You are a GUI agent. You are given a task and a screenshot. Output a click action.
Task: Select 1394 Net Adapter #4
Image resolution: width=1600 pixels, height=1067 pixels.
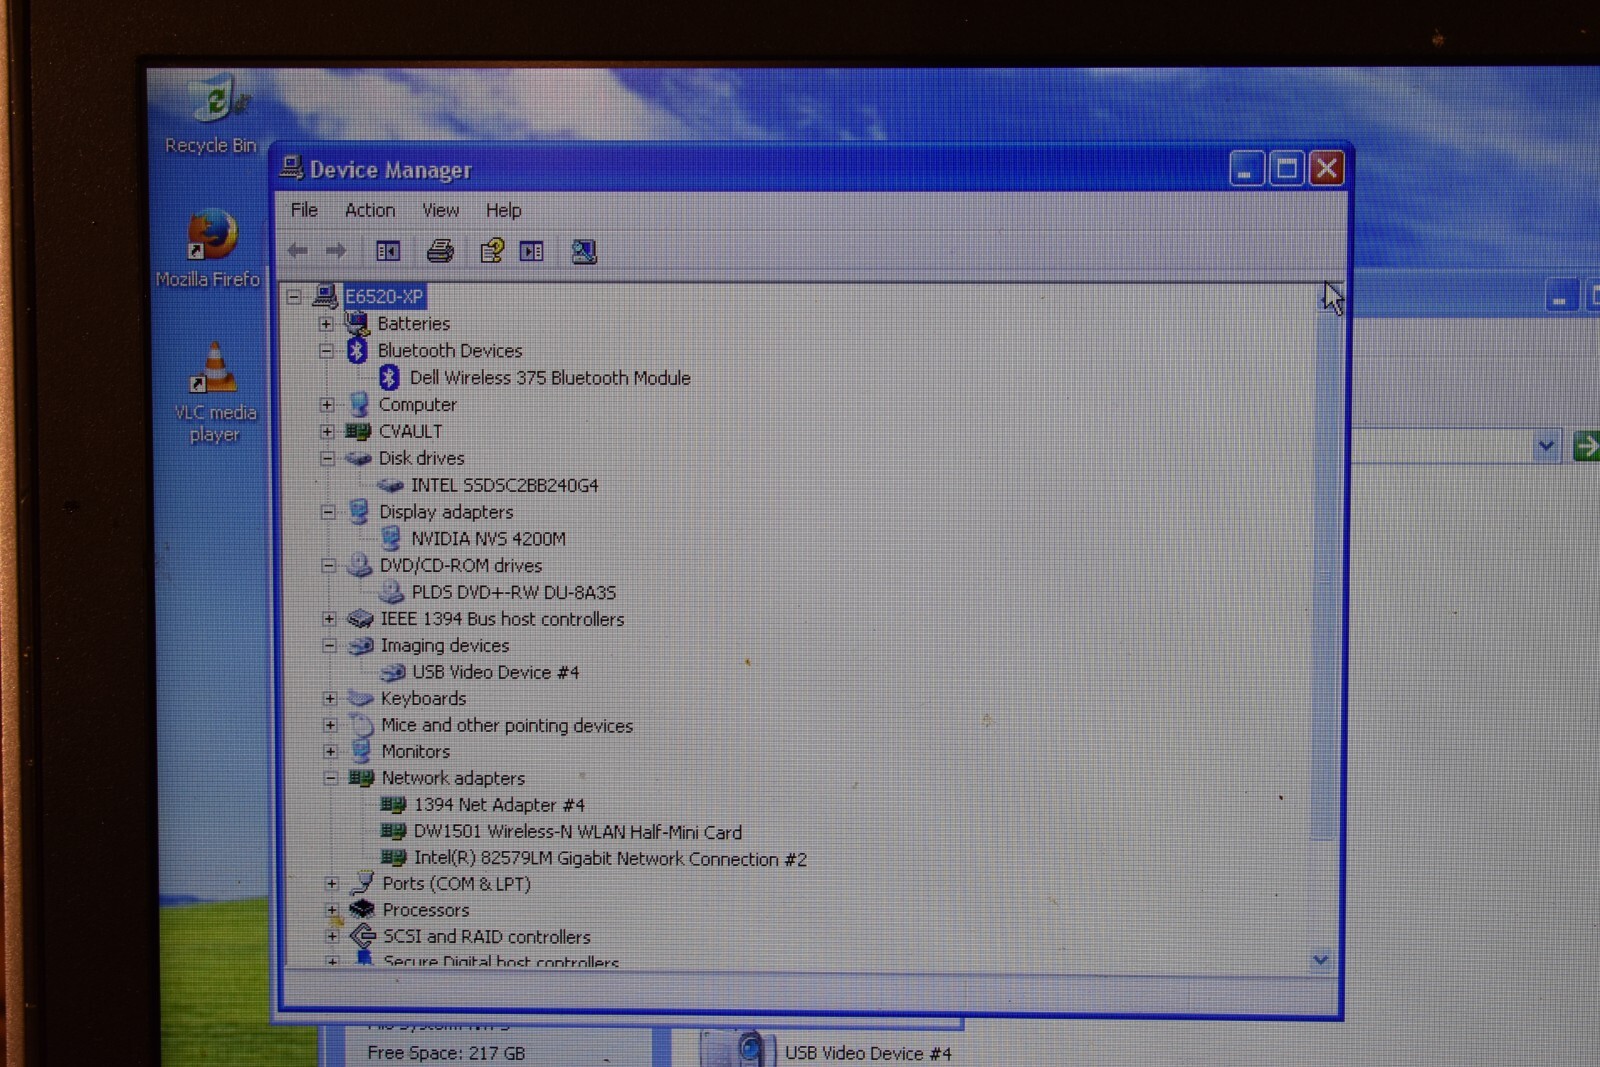click(x=499, y=805)
